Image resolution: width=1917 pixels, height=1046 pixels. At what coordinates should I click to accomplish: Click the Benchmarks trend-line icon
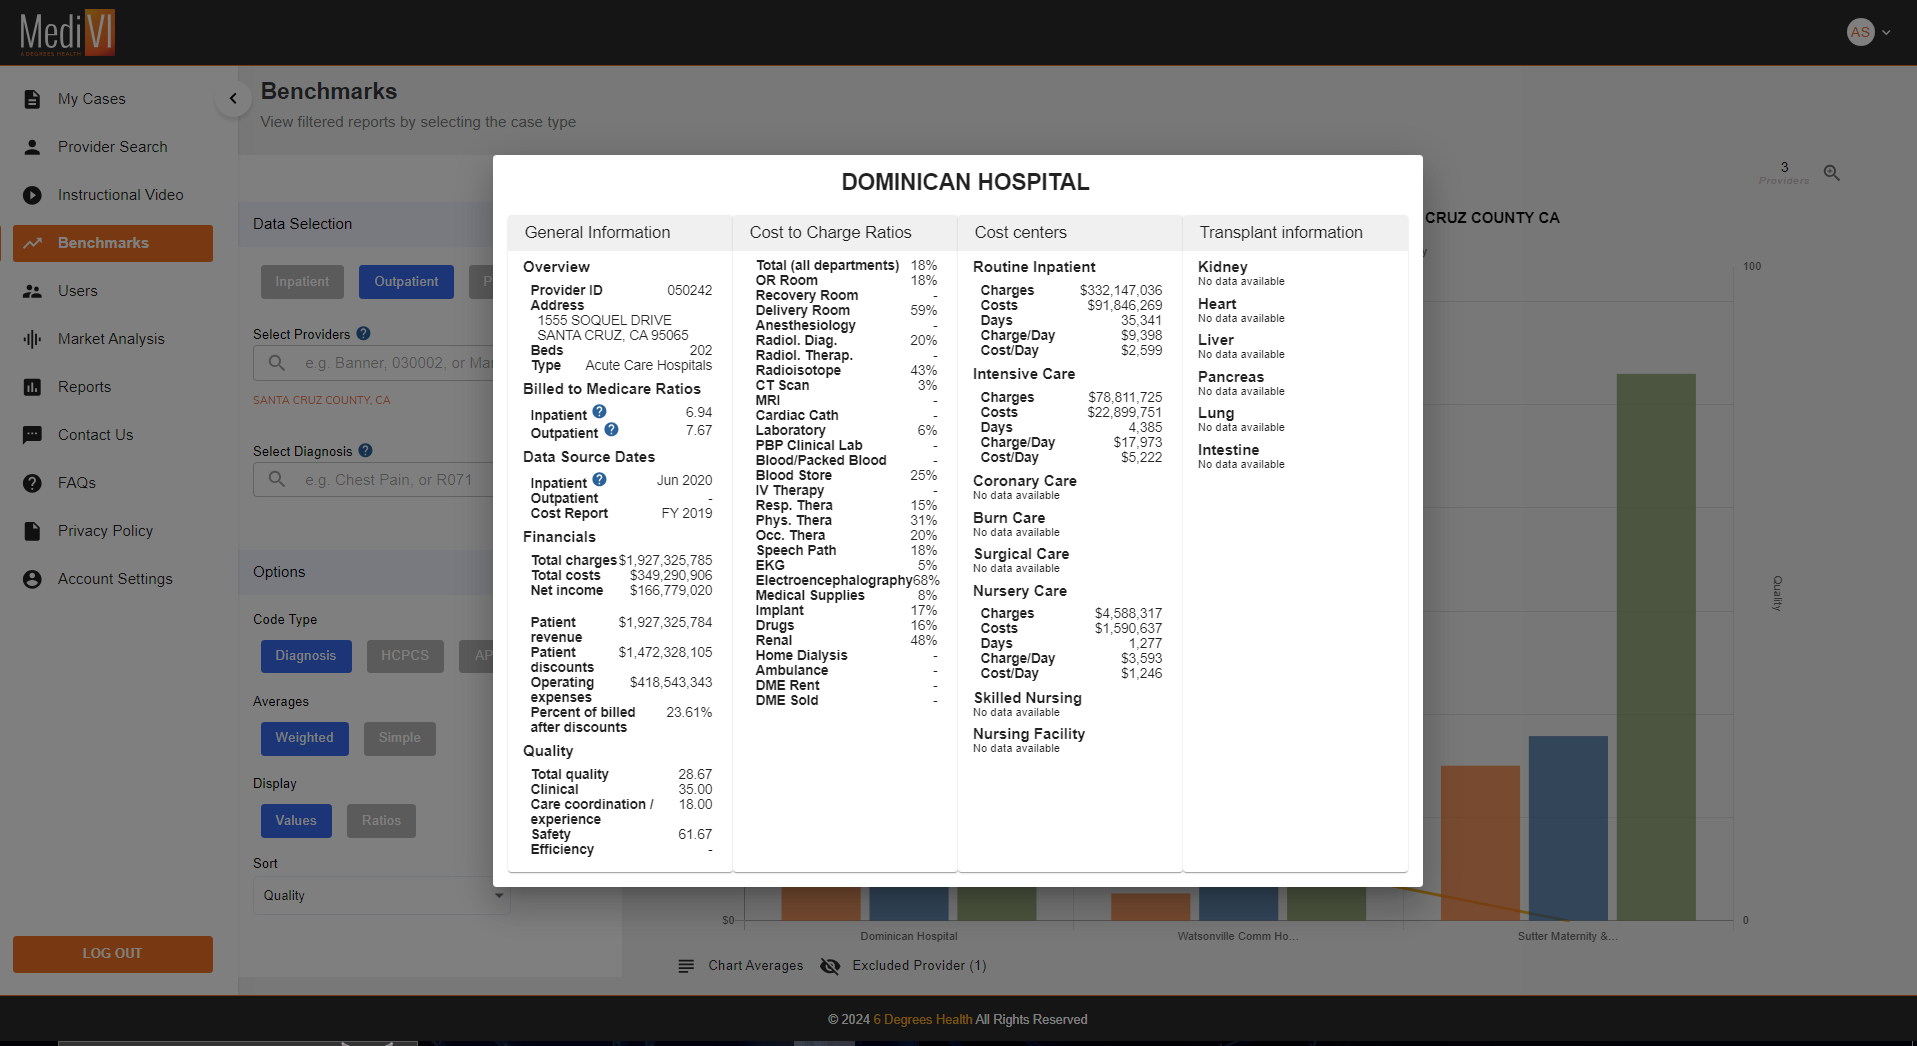click(x=32, y=243)
